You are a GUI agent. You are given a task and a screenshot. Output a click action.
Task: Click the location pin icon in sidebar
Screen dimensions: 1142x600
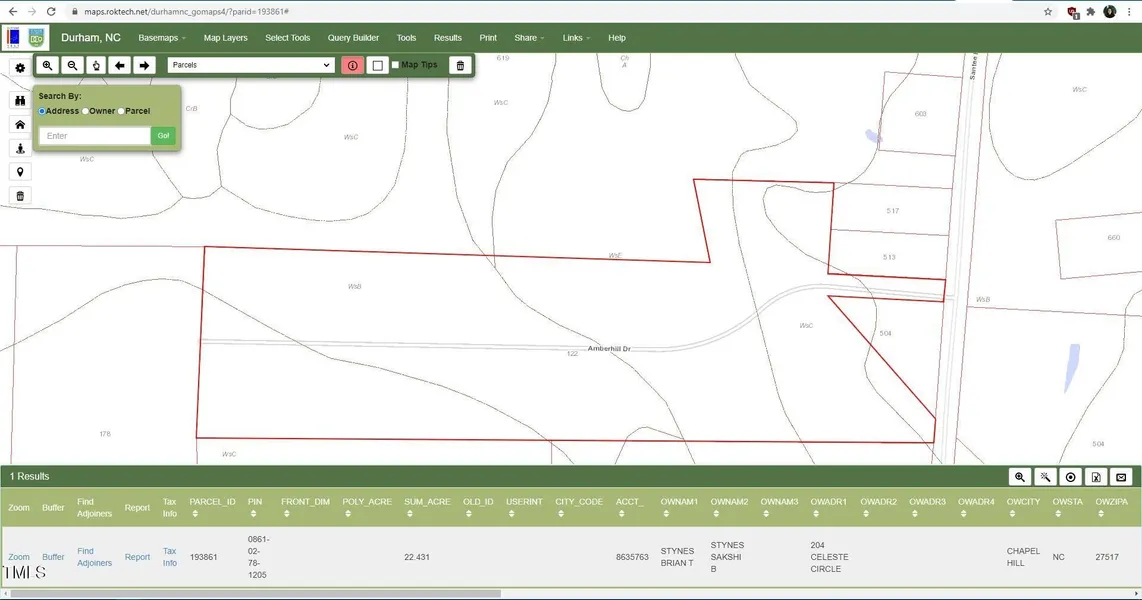(20, 172)
